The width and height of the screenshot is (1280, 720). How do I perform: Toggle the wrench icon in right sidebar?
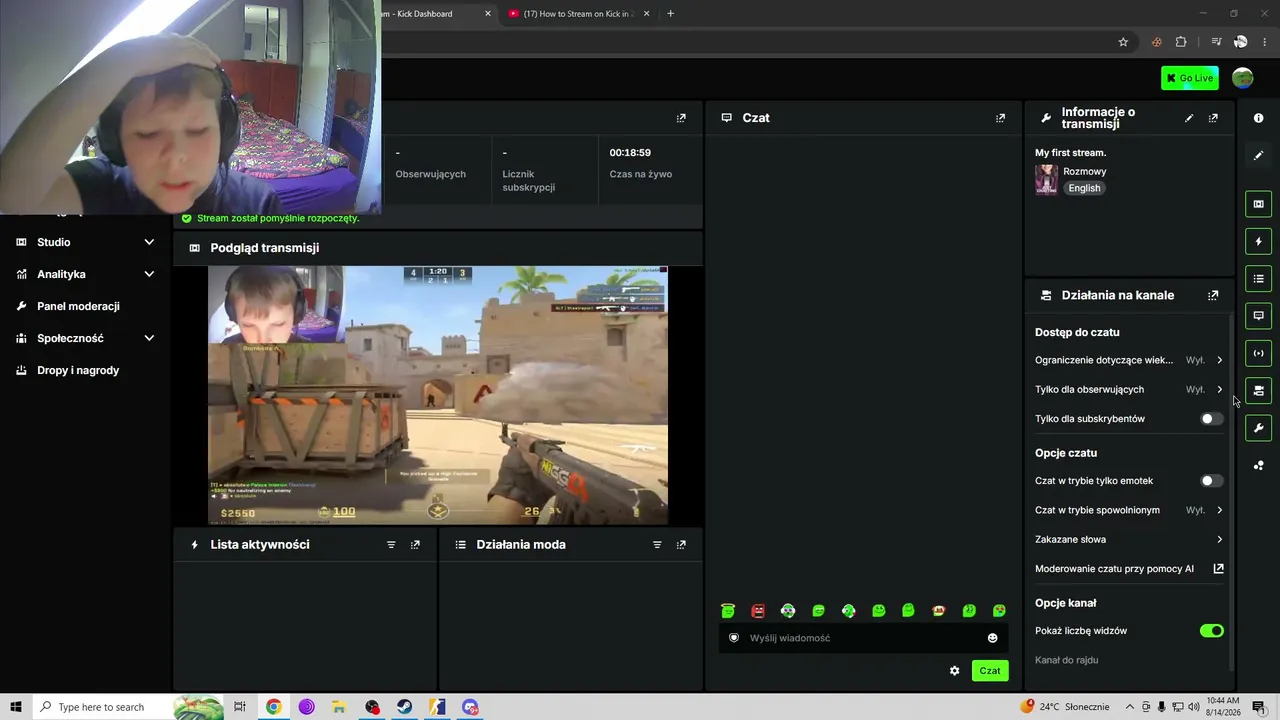click(x=1258, y=428)
